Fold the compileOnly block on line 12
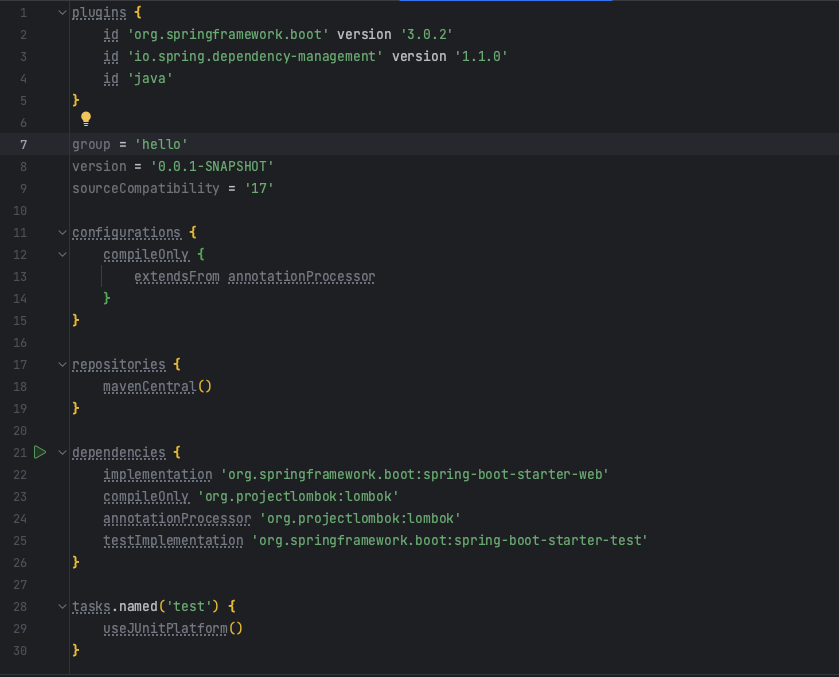 (x=62, y=254)
